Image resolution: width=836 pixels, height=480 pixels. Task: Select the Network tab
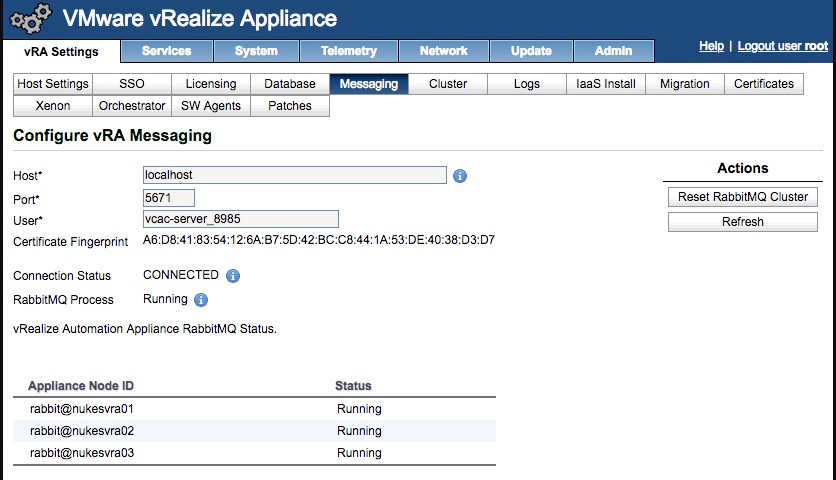(x=444, y=51)
